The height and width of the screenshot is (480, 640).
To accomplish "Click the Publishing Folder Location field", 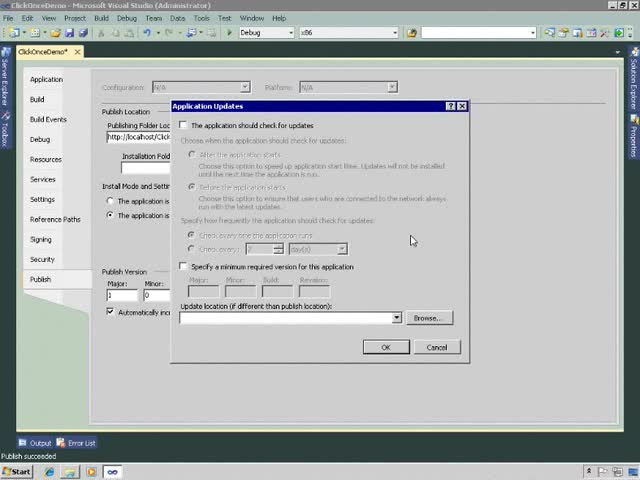I will click(x=138, y=137).
